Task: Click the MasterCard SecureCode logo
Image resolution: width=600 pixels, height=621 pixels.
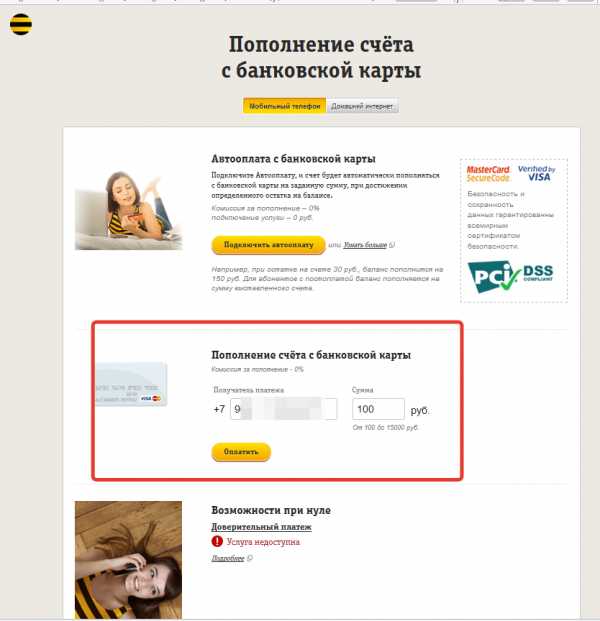Action: point(488,174)
